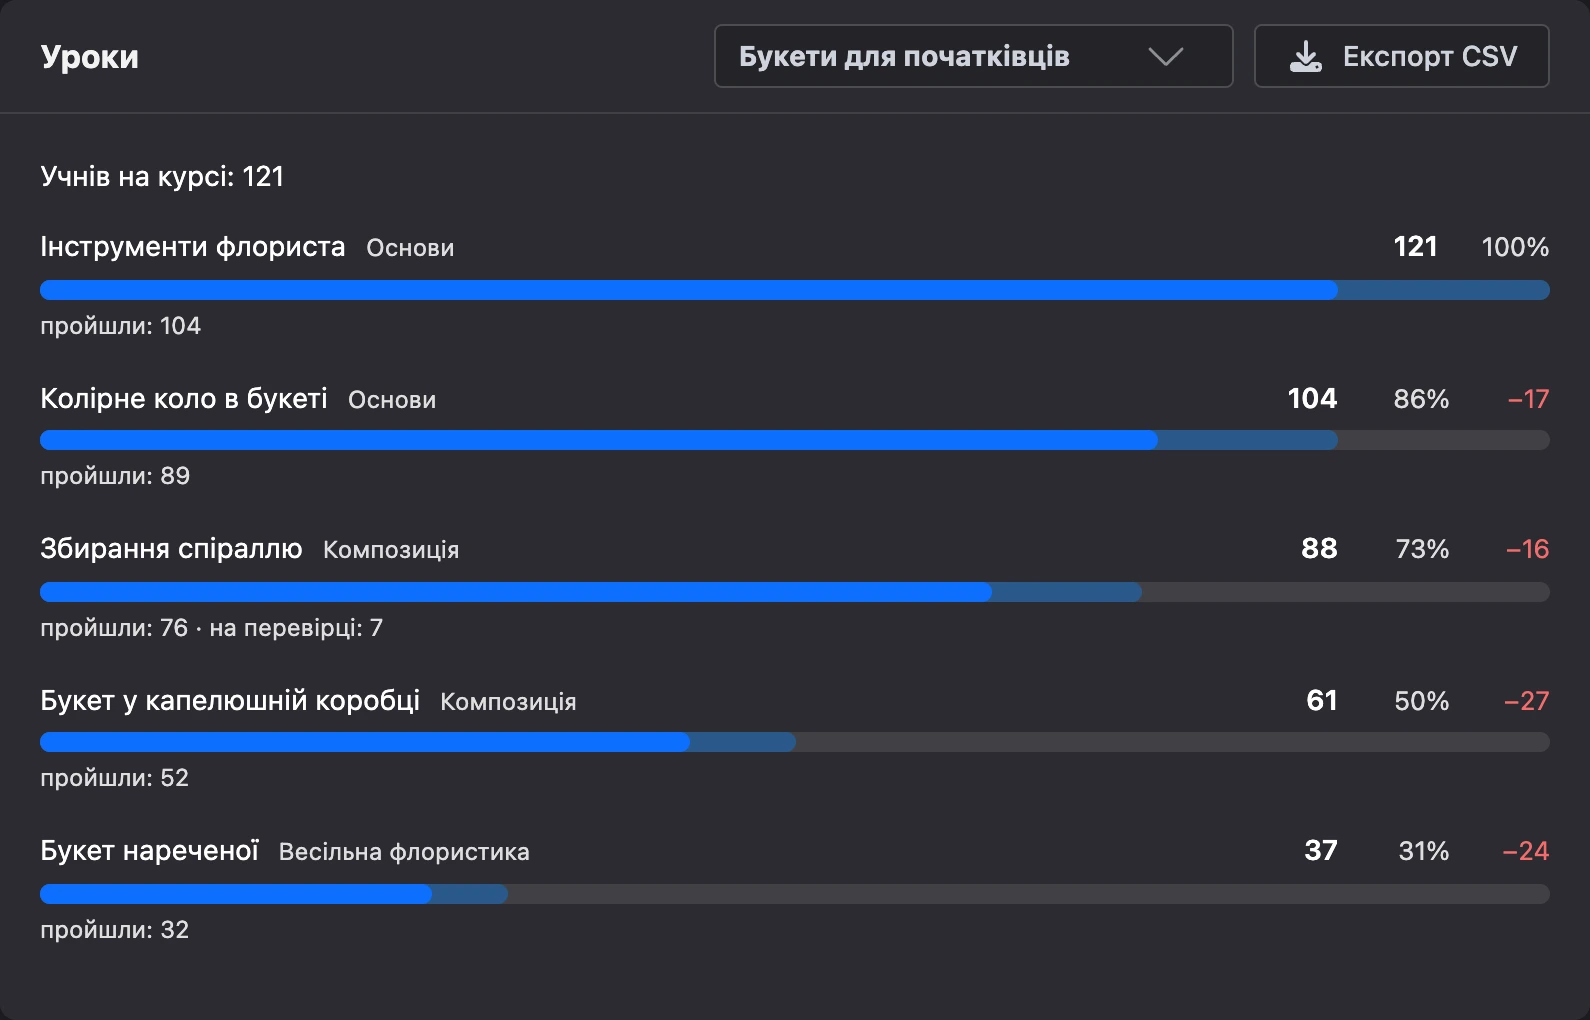Screen dimensions: 1590x1020
Task: Click the text пройшли: 32
Action: pos(114,930)
